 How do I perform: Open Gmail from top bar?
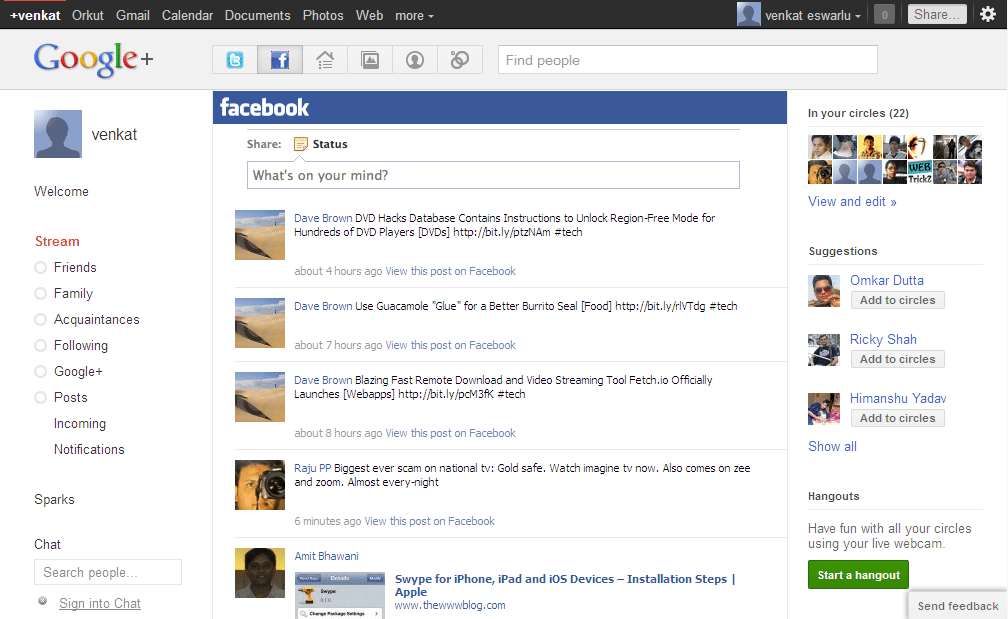(x=132, y=15)
